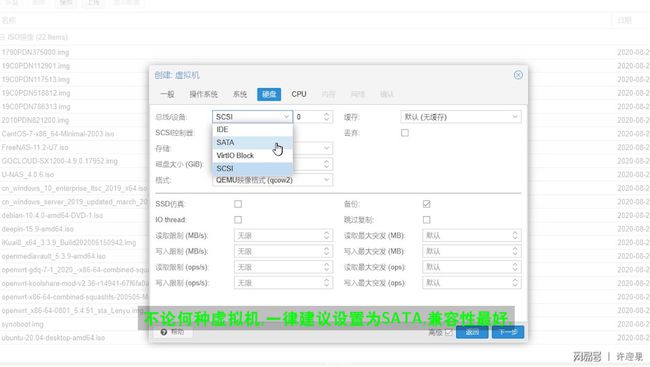Select FreeNAS-11.2-U7.iso in the background list
The width and height of the screenshot is (650, 367).
coord(35,148)
